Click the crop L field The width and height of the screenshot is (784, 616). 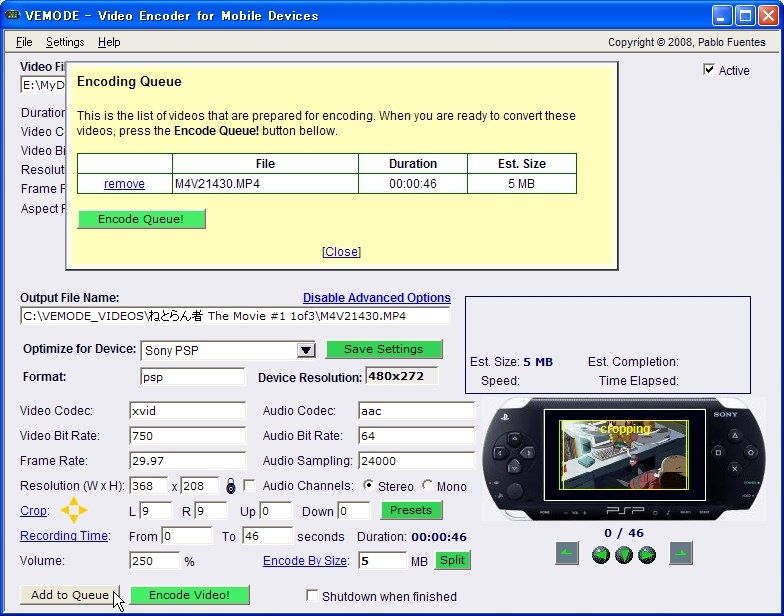pyautogui.click(x=156, y=510)
